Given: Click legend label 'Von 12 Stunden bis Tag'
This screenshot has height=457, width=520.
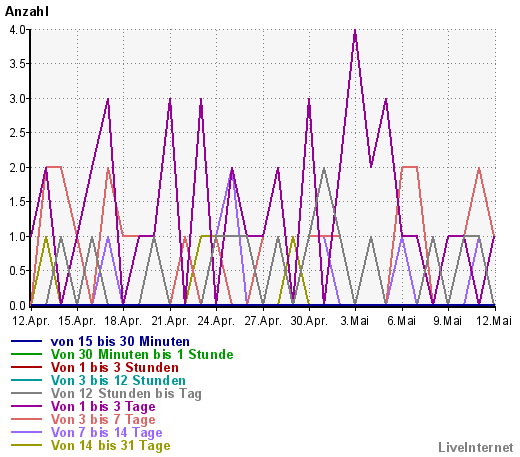Looking at the screenshot, I should [x=126, y=394].
